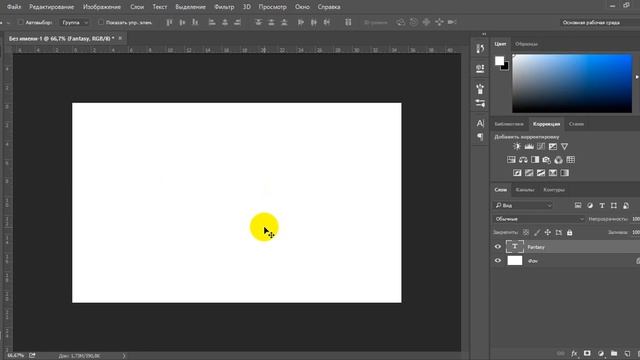The width and height of the screenshot is (640, 360).
Task: Add a Photo Filter adjustment
Action: click(547, 160)
